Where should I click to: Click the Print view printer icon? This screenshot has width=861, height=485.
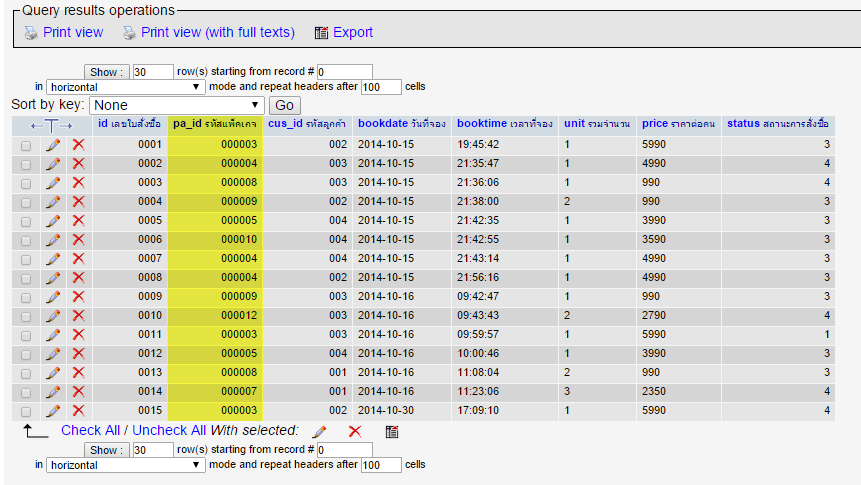pos(31,33)
